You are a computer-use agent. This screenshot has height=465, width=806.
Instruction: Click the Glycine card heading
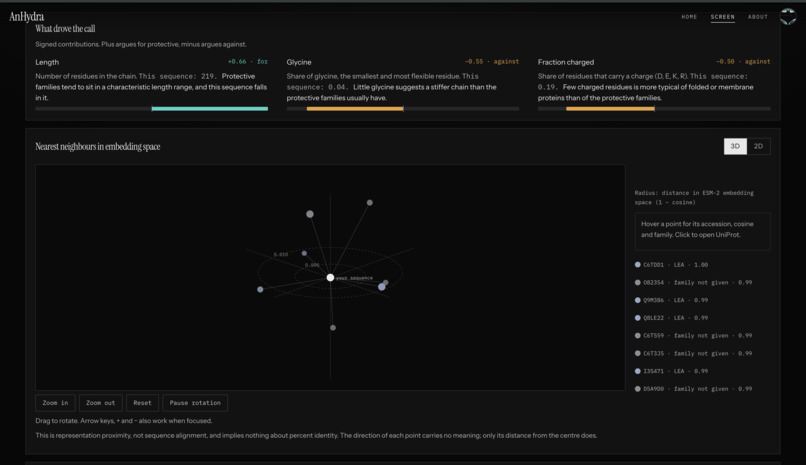click(299, 62)
